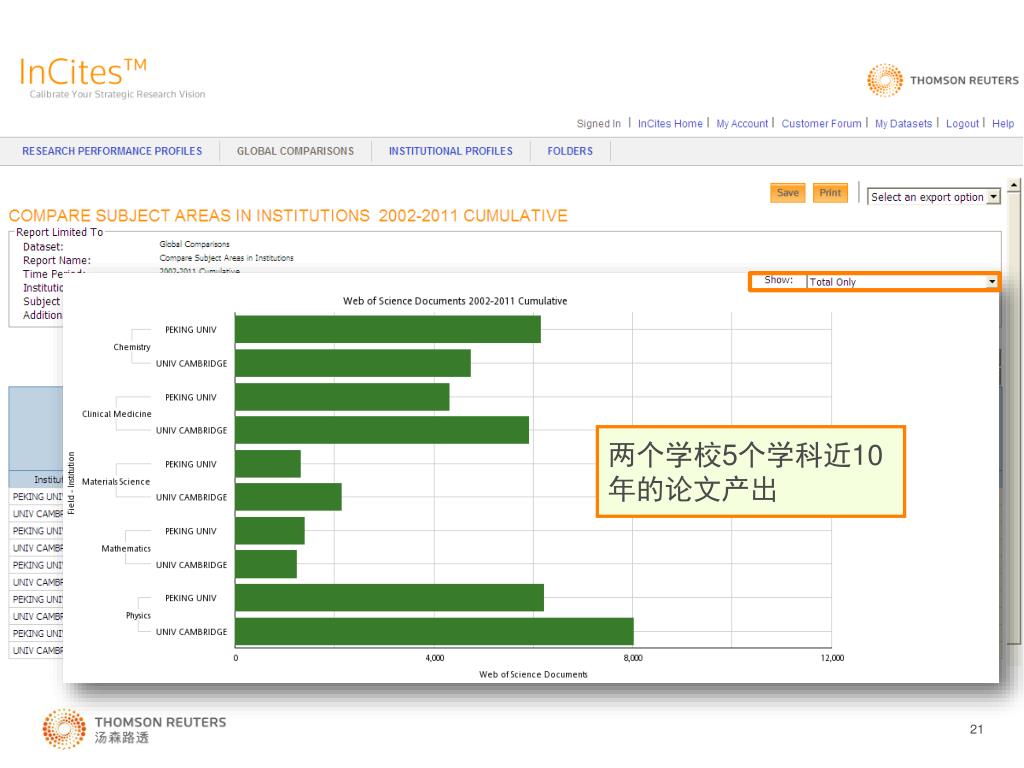Open the My Account link
1024x768 pixels.
742,123
